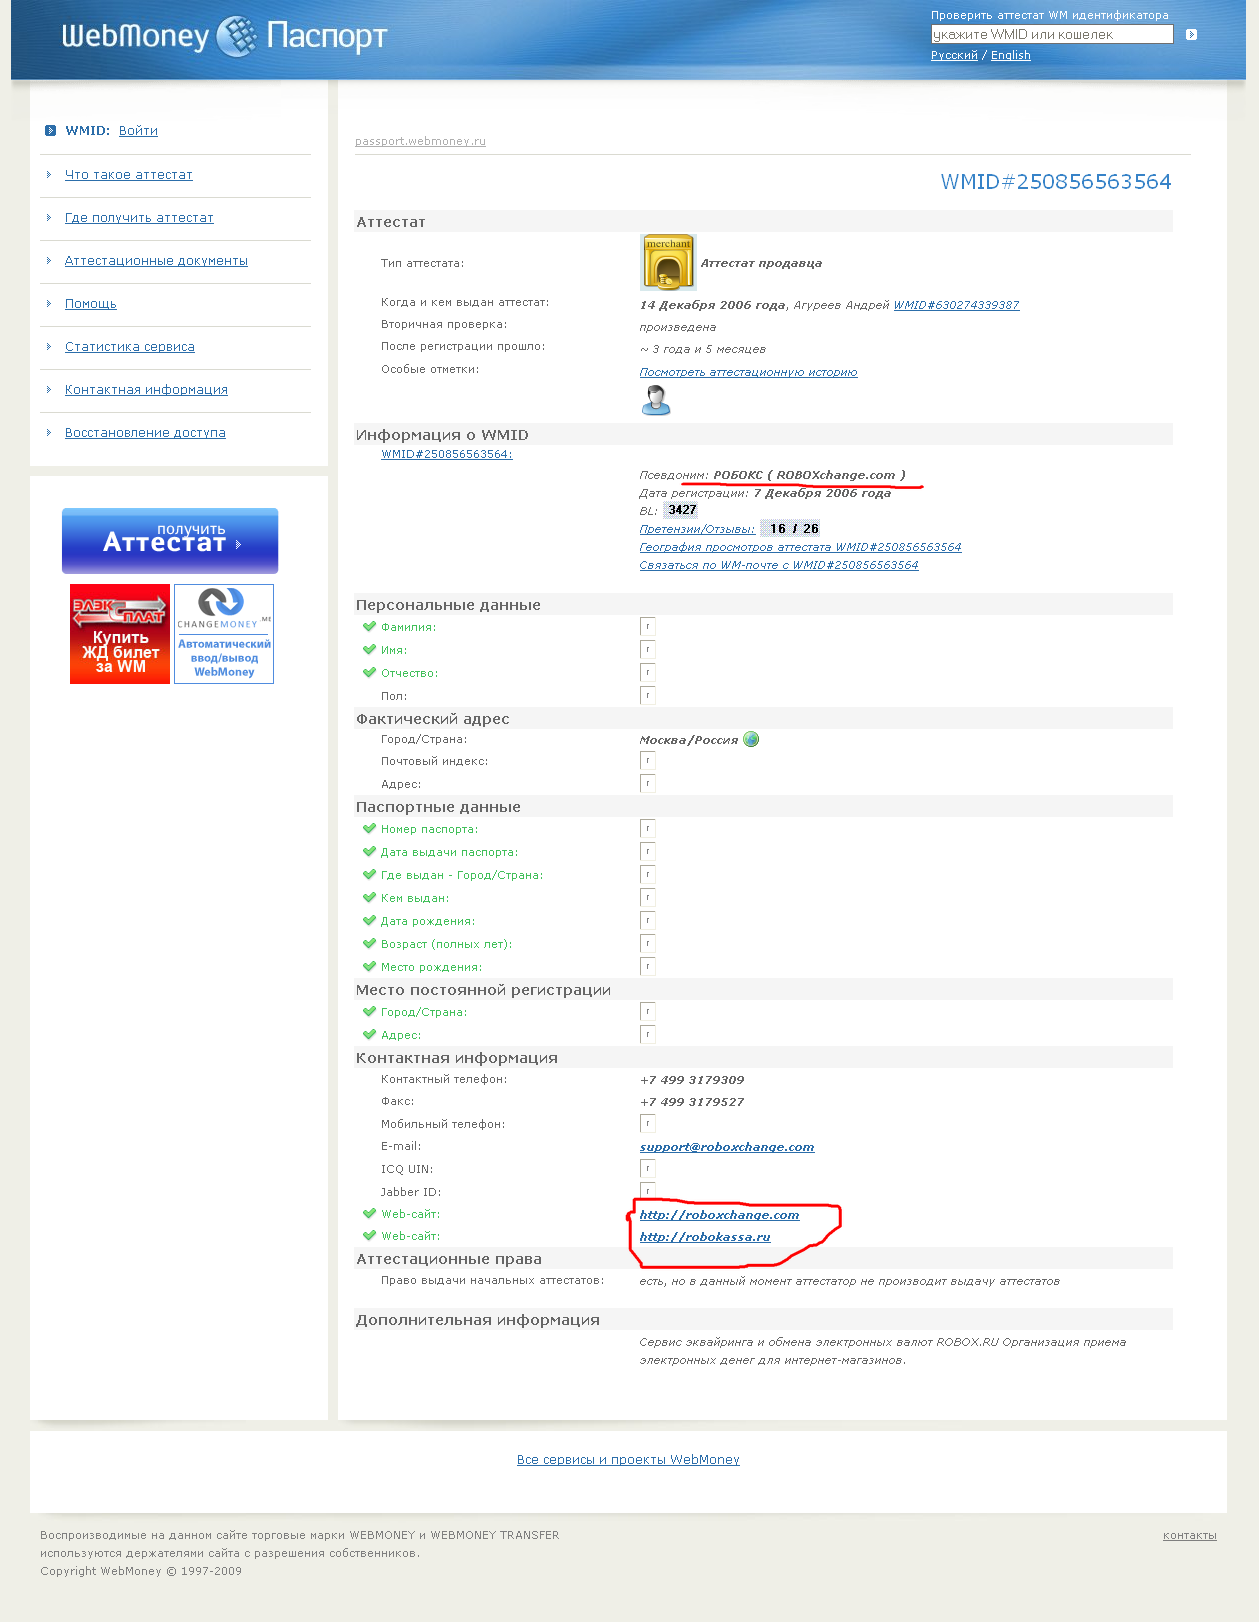Focus the WMID or wallet search field
The height and width of the screenshot is (1622, 1259).
(x=1052, y=35)
